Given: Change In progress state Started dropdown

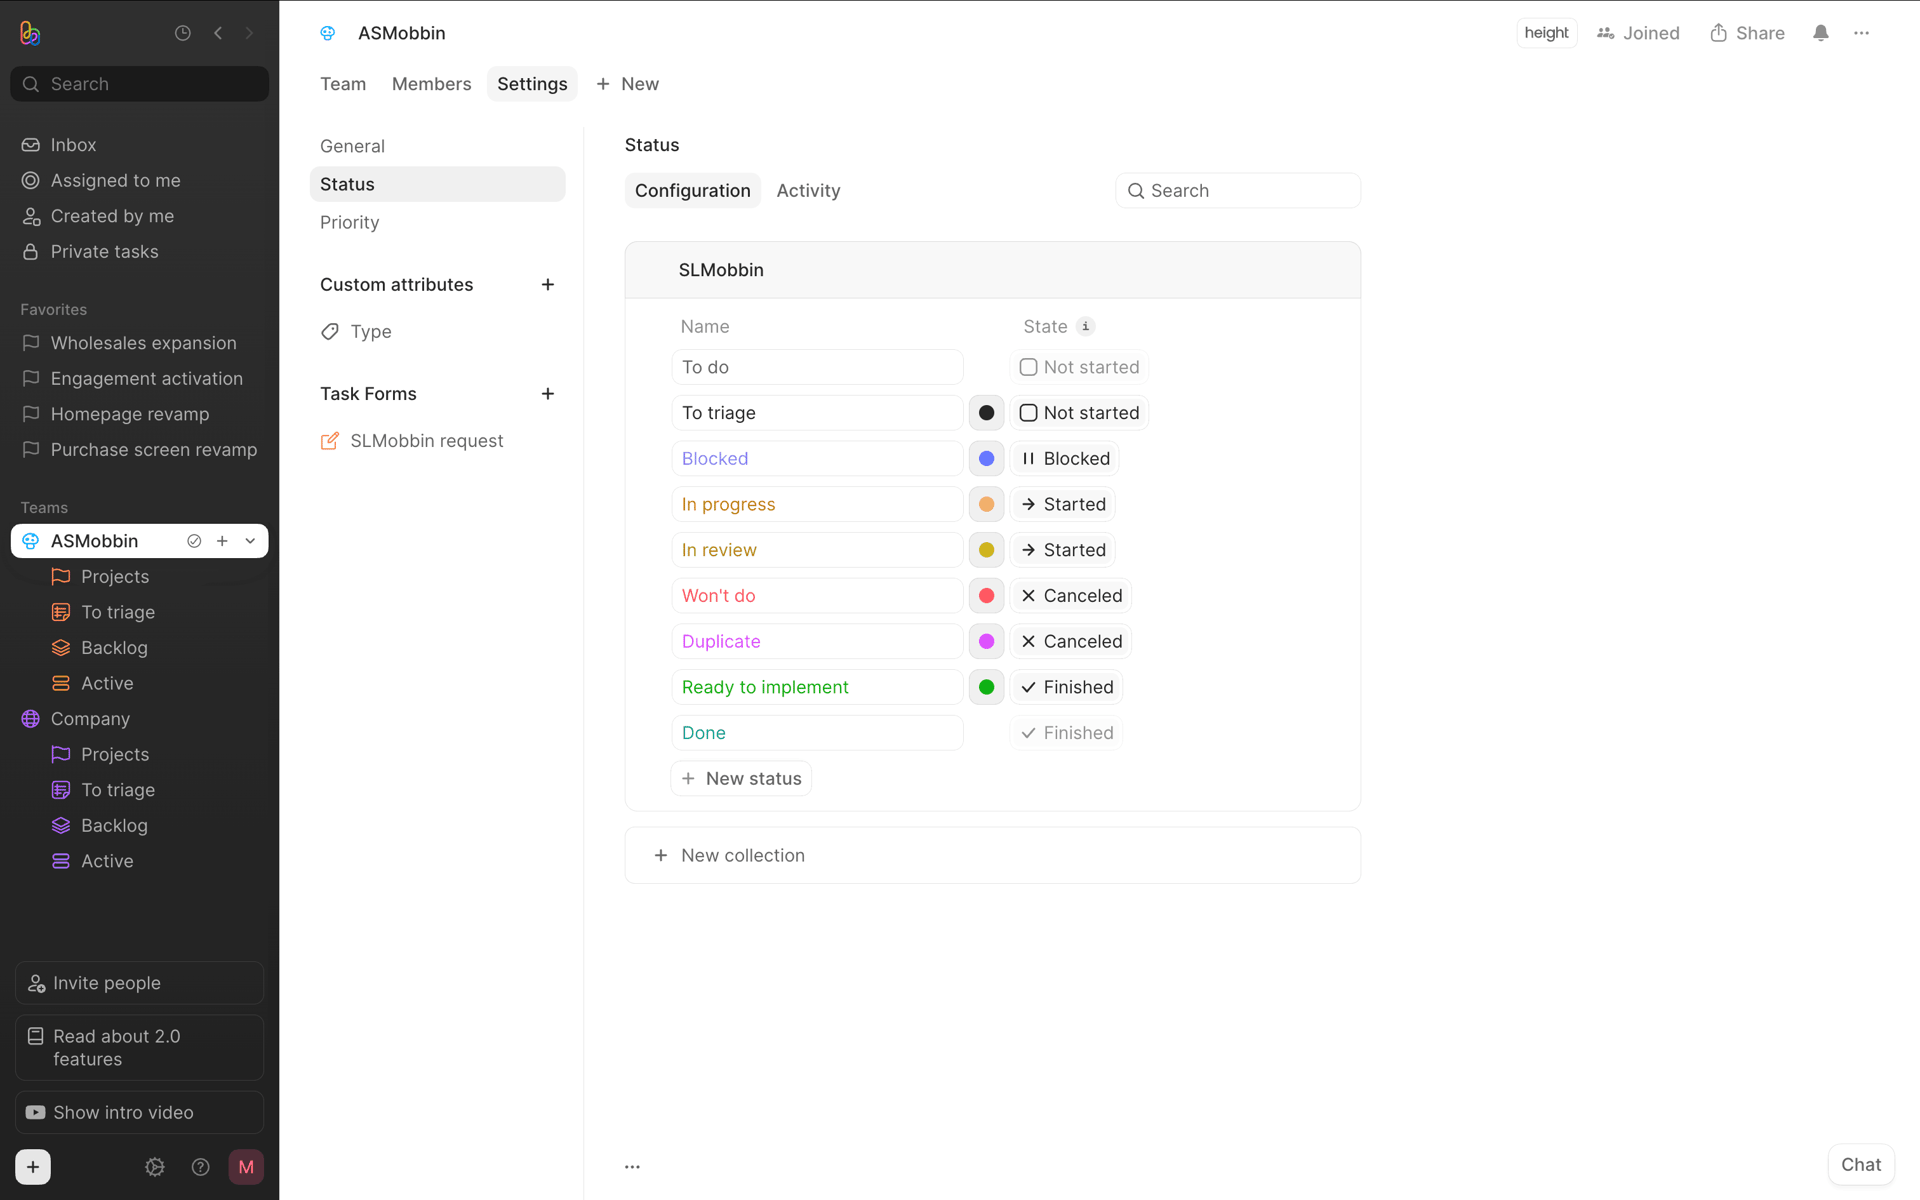Looking at the screenshot, I should coord(1062,505).
